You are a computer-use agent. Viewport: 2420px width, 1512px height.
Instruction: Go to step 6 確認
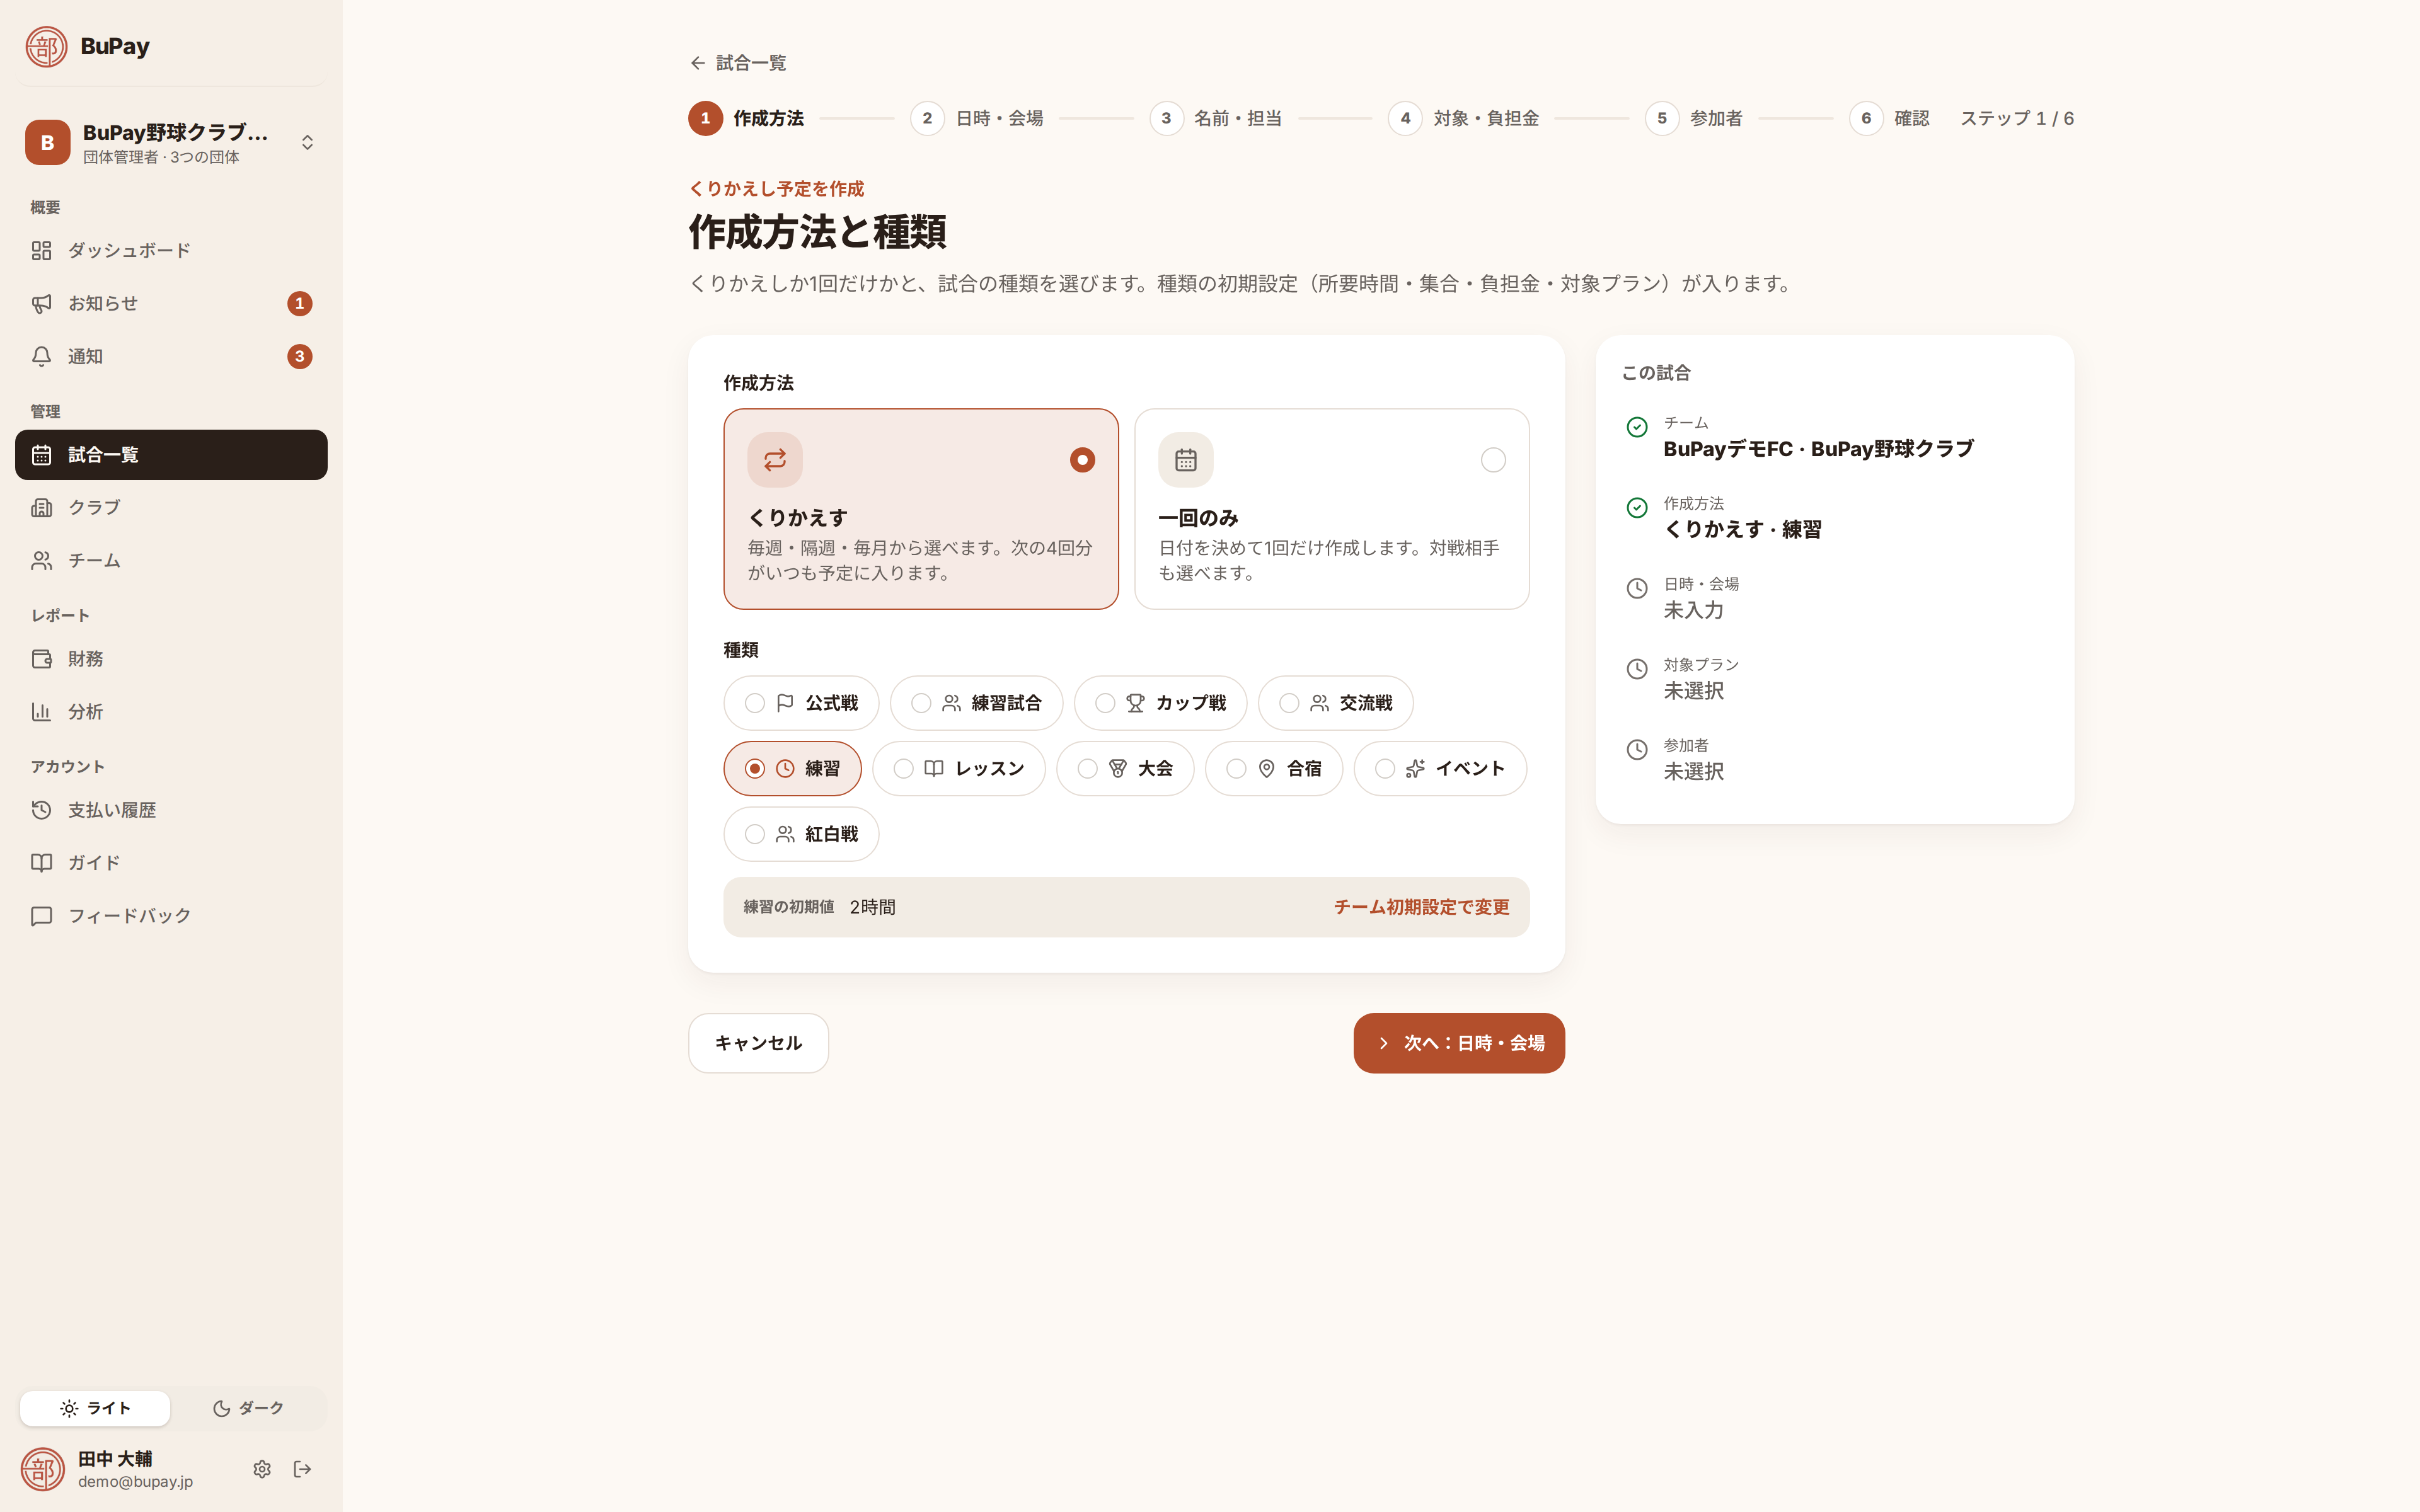(x=1889, y=118)
